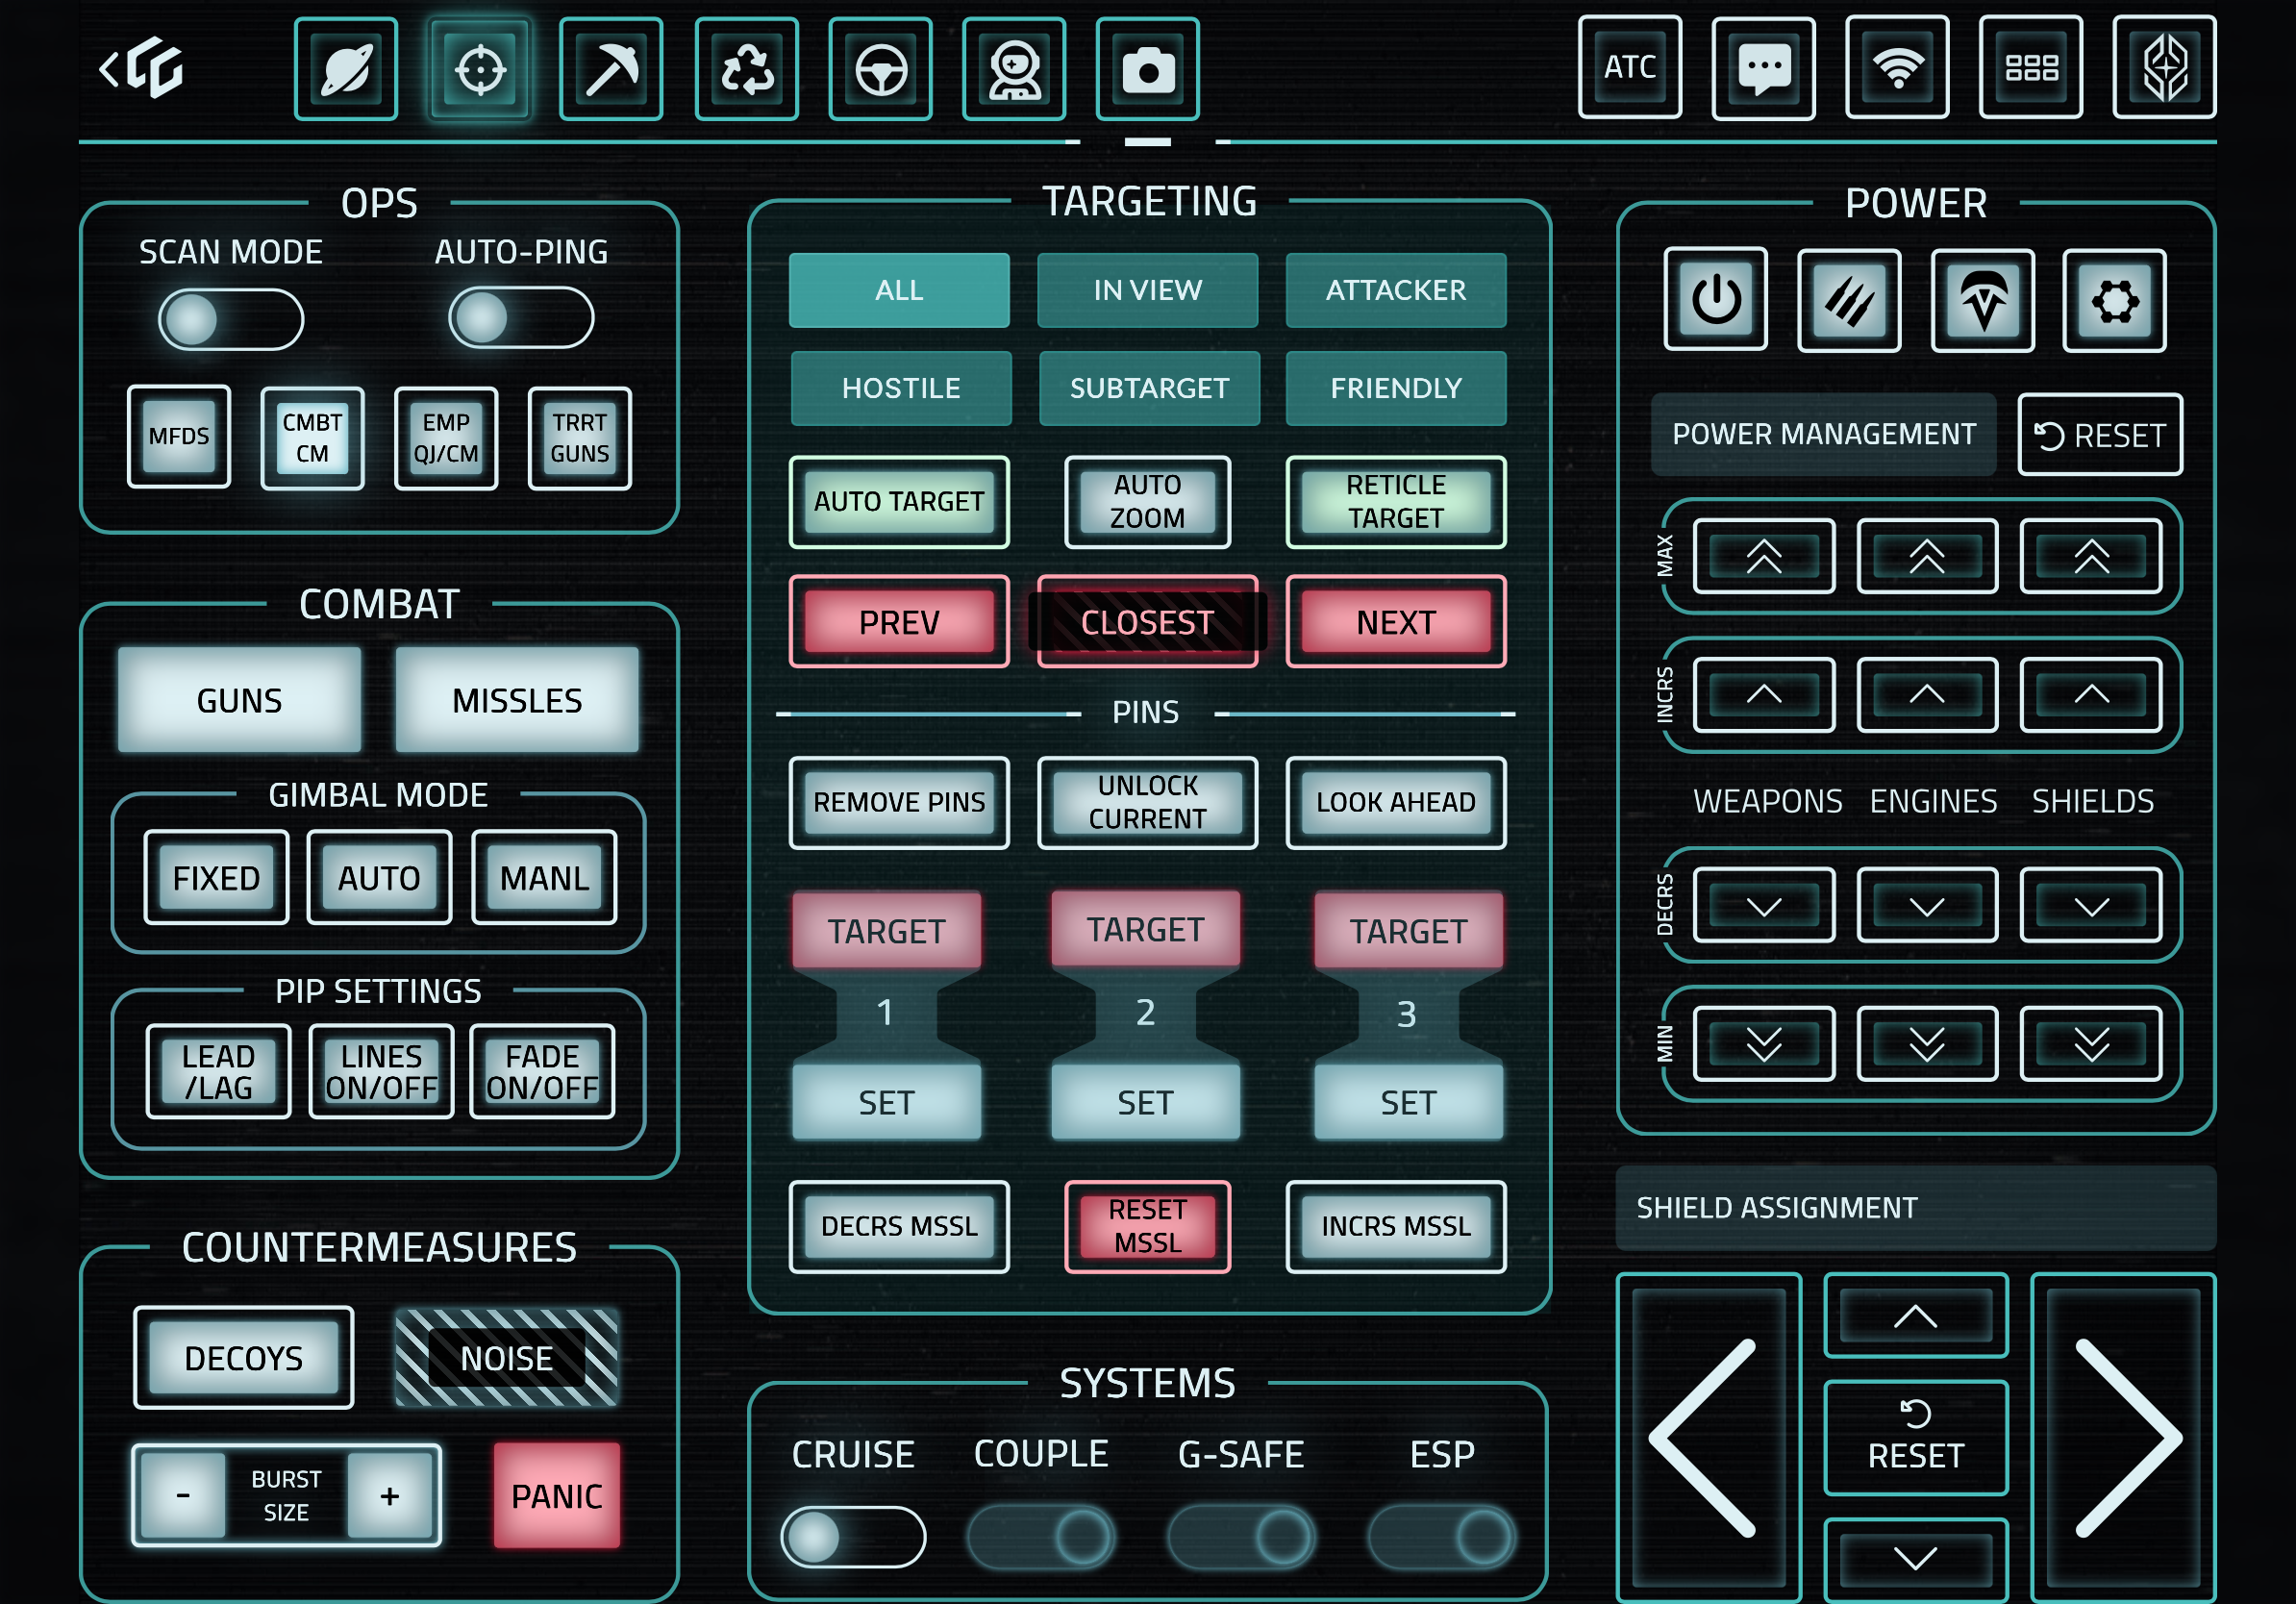Toggle the CRUISE switch in SYSTEMS
Screen dimensions: 2296x1604
point(855,1535)
